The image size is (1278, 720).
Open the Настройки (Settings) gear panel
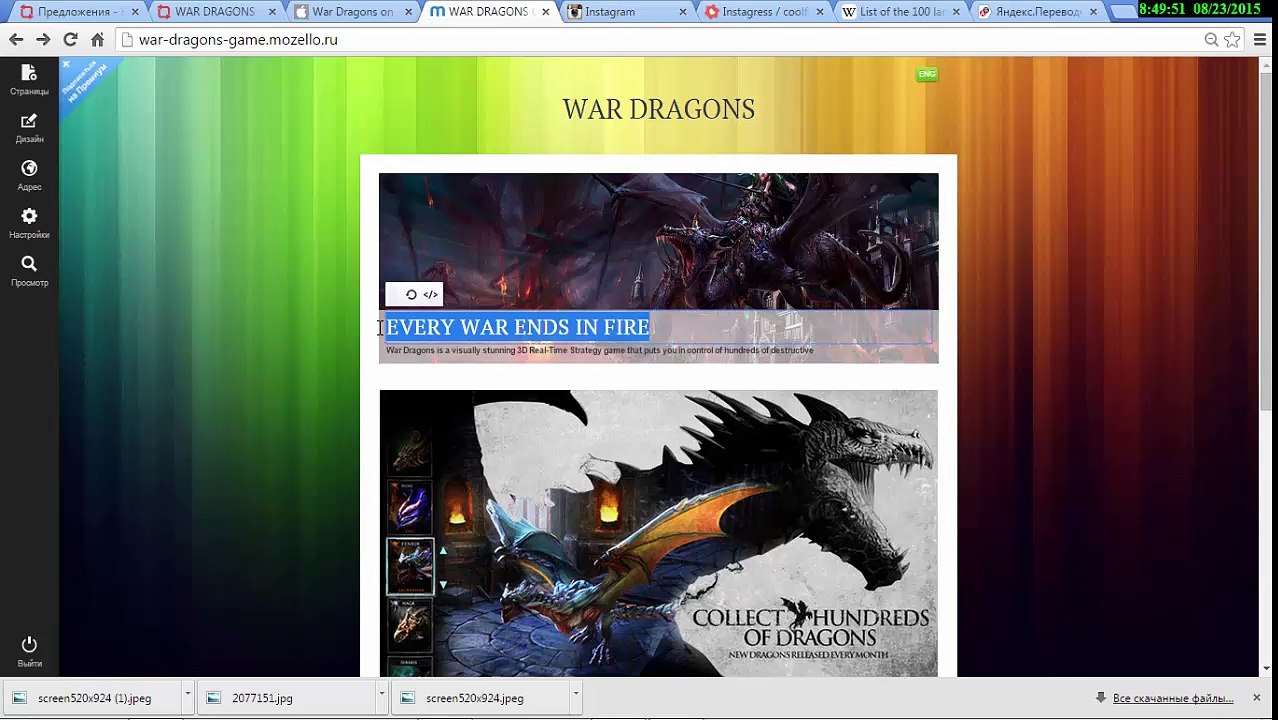point(29,224)
